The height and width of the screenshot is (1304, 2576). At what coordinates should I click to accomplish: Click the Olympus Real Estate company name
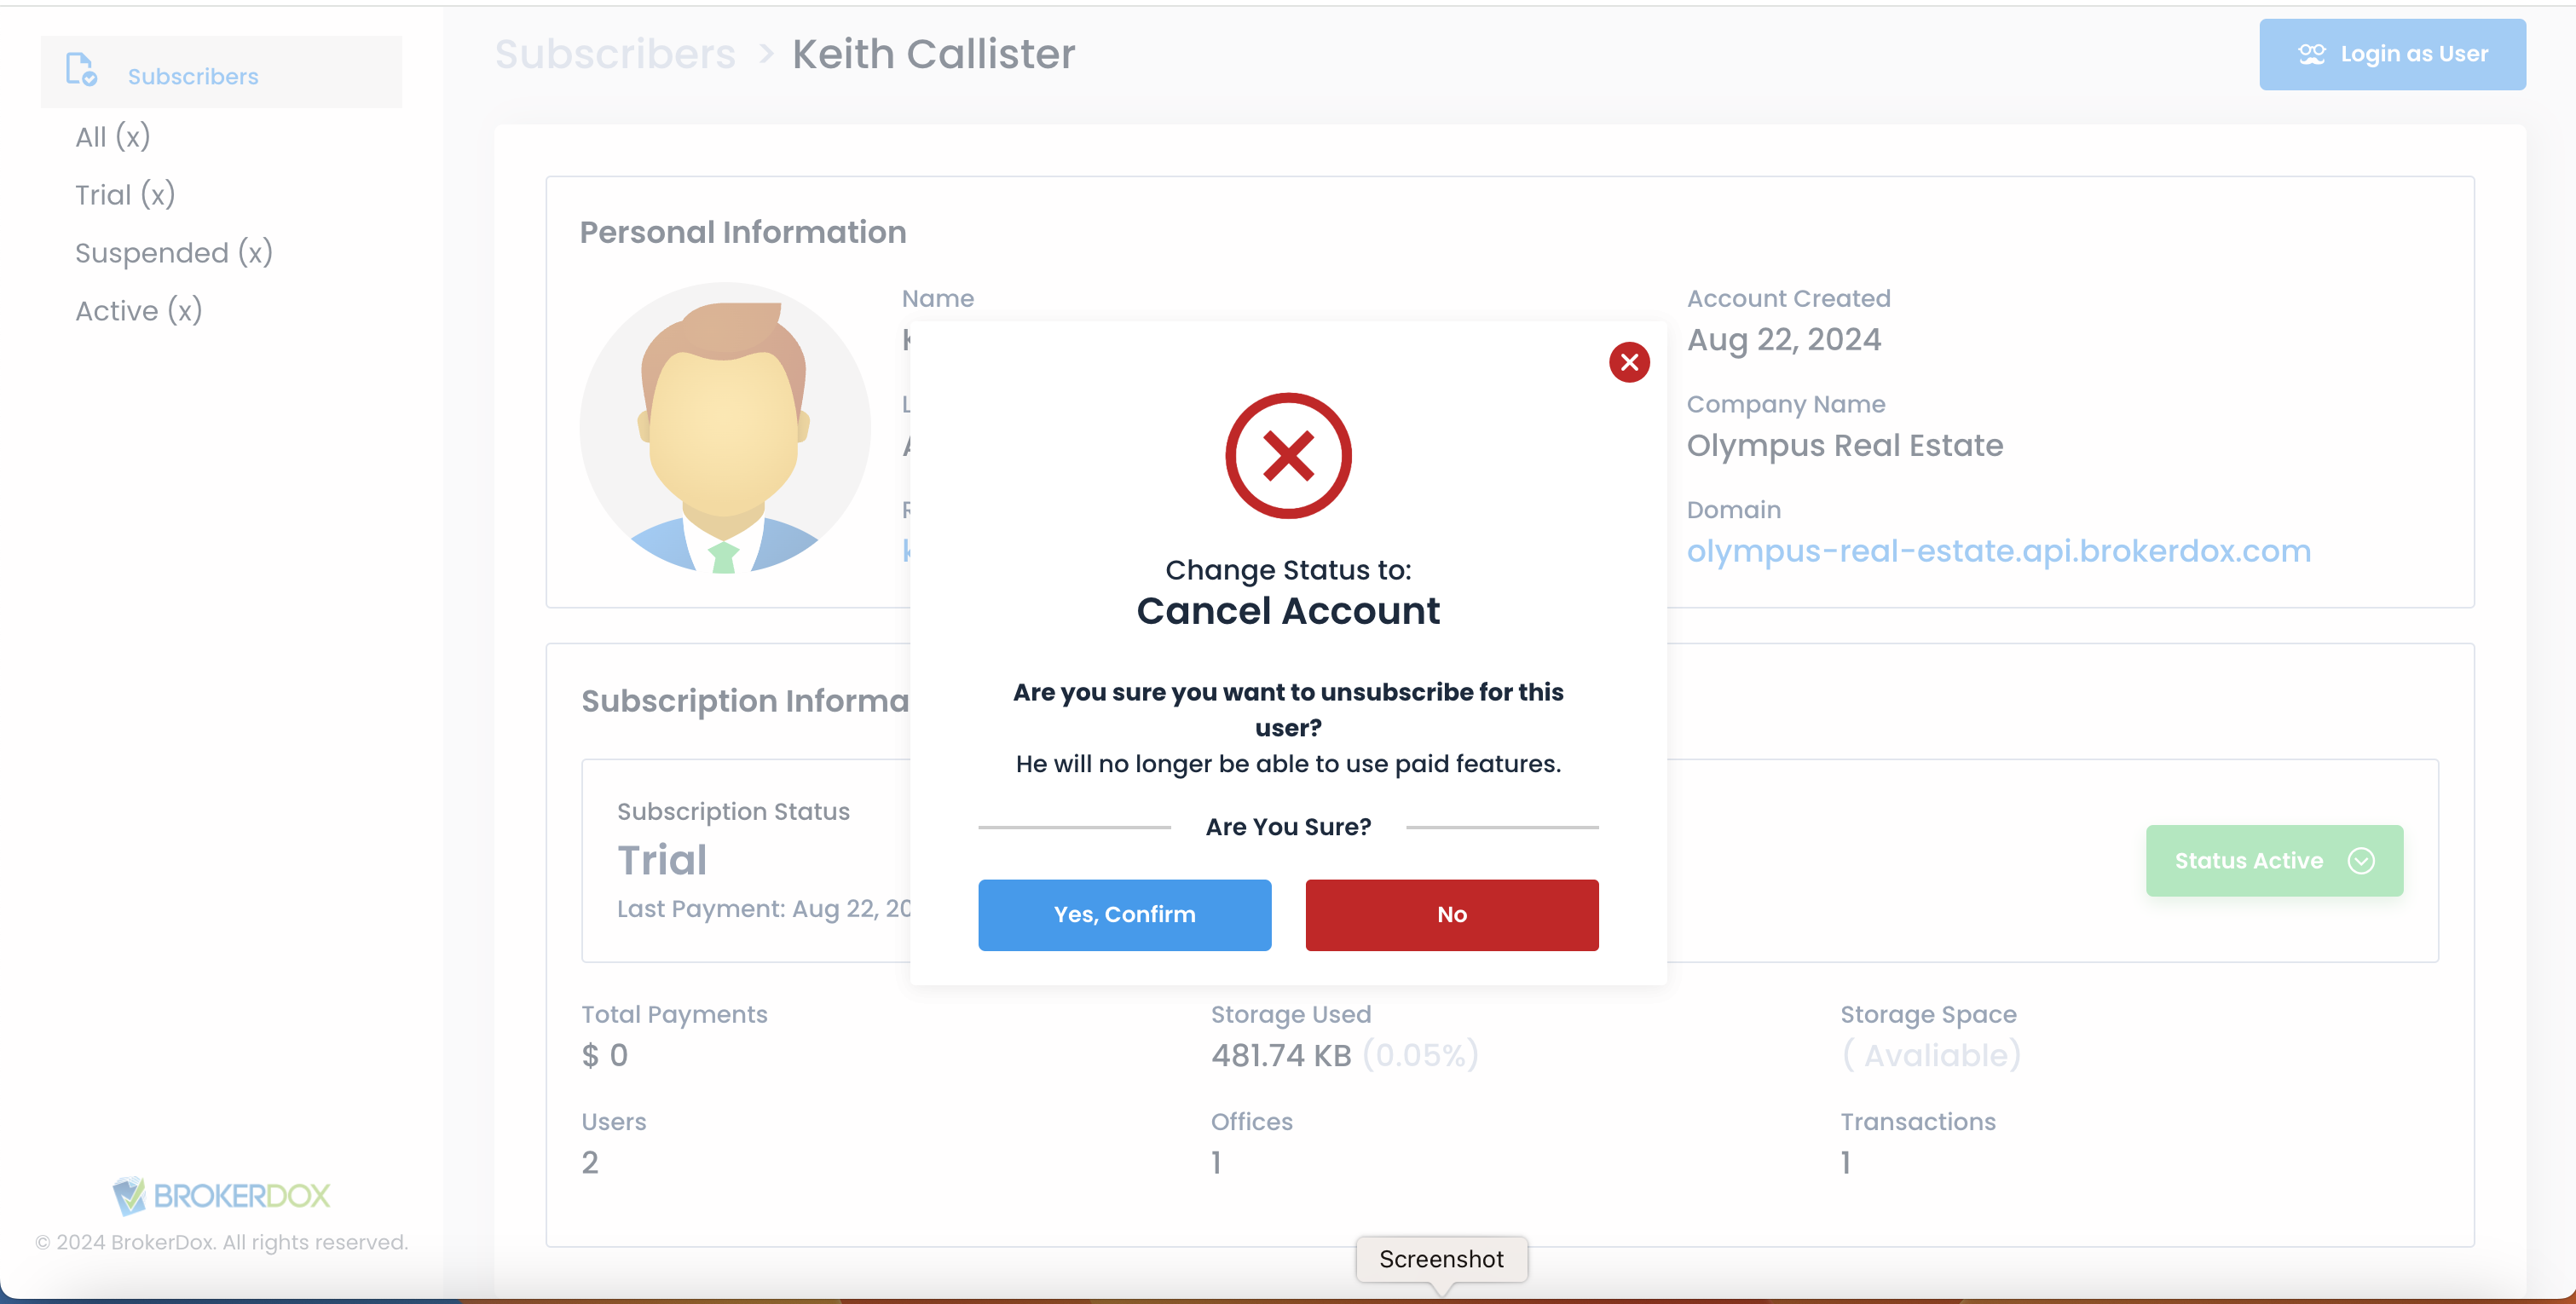[x=1844, y=445]
